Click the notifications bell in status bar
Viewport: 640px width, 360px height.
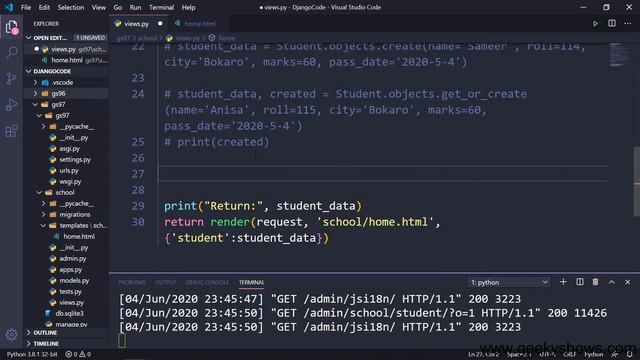[x=629, y=354]
